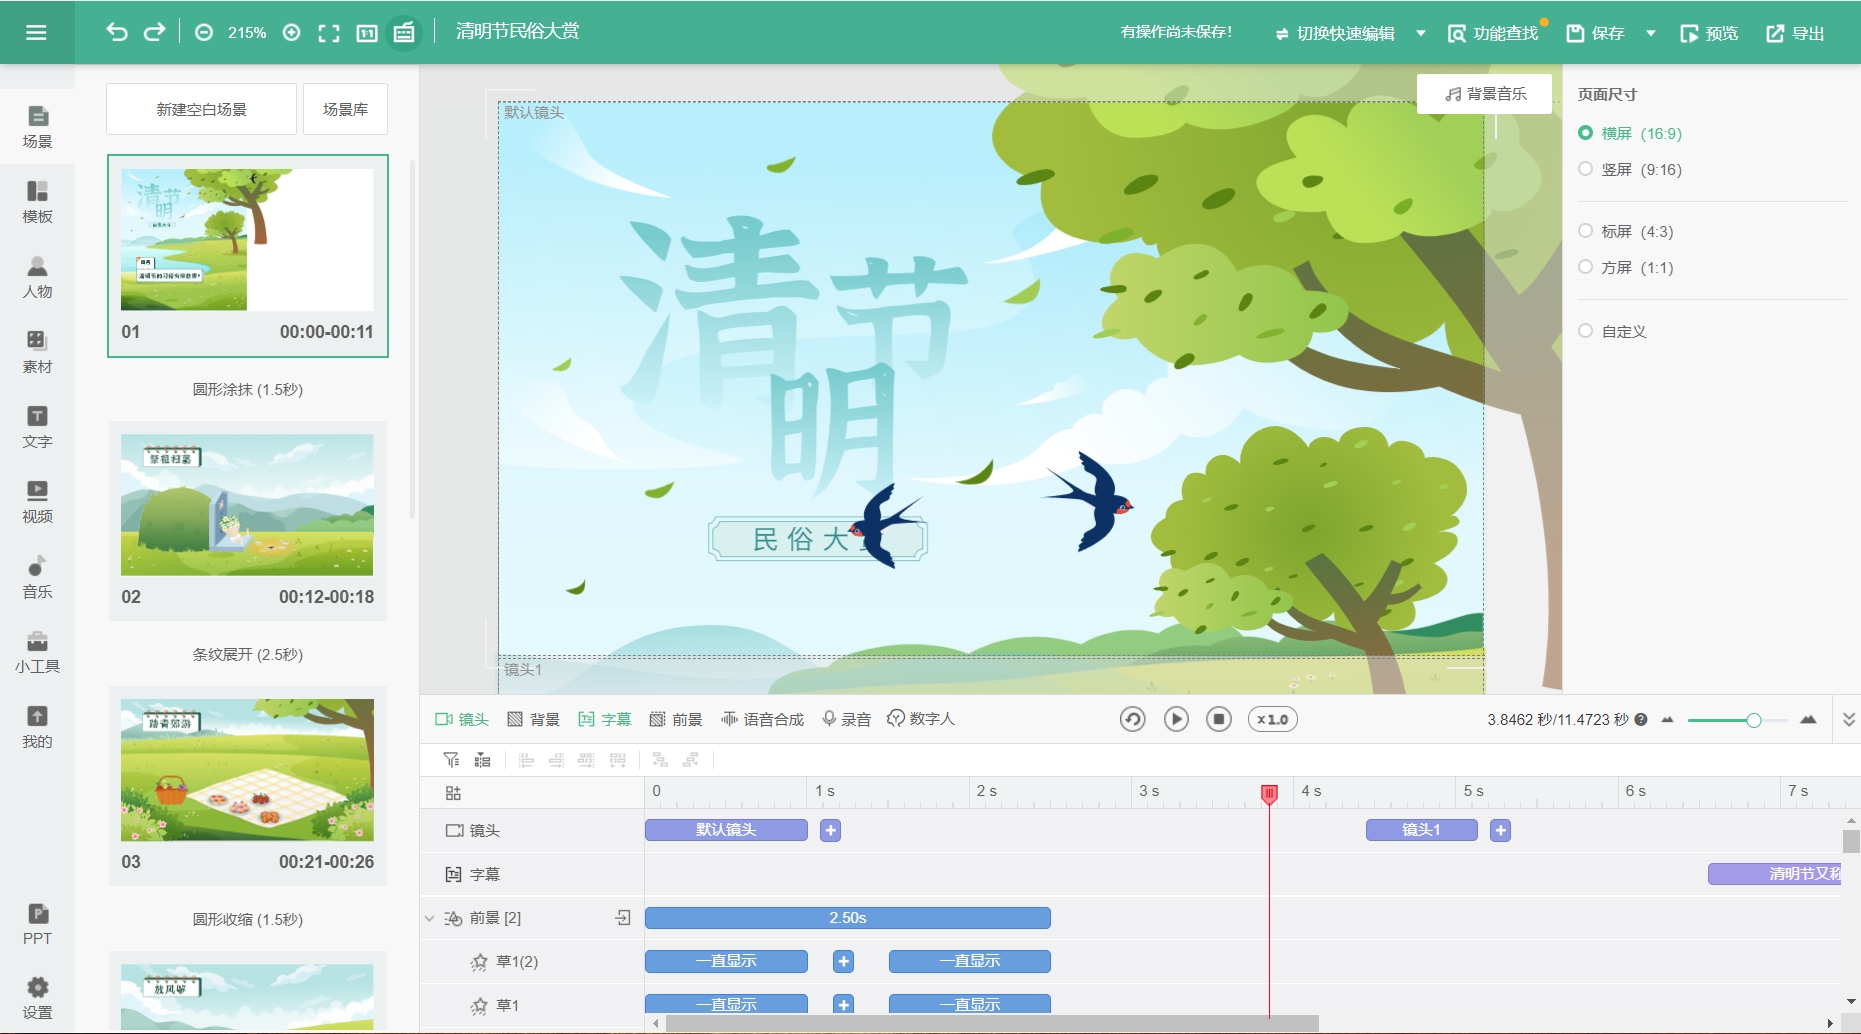1861x1034 pixels.
Task: Open the 音乐 music panel
Action: click(37, 577)
